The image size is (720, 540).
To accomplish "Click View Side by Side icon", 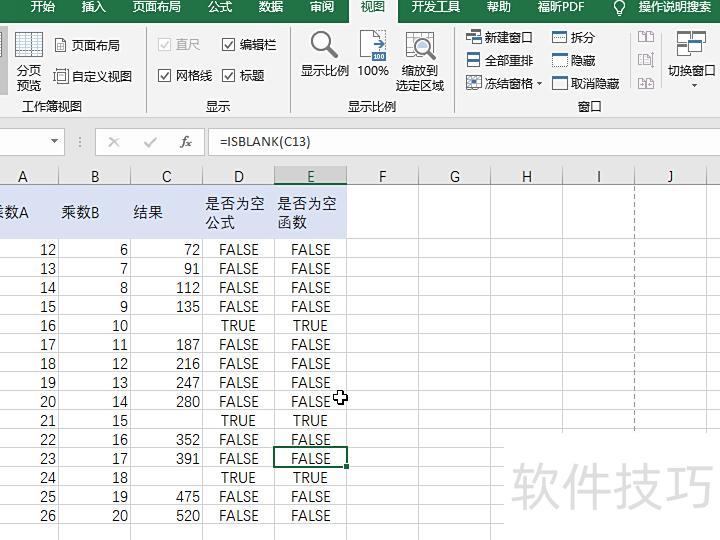I will [646, 36].
